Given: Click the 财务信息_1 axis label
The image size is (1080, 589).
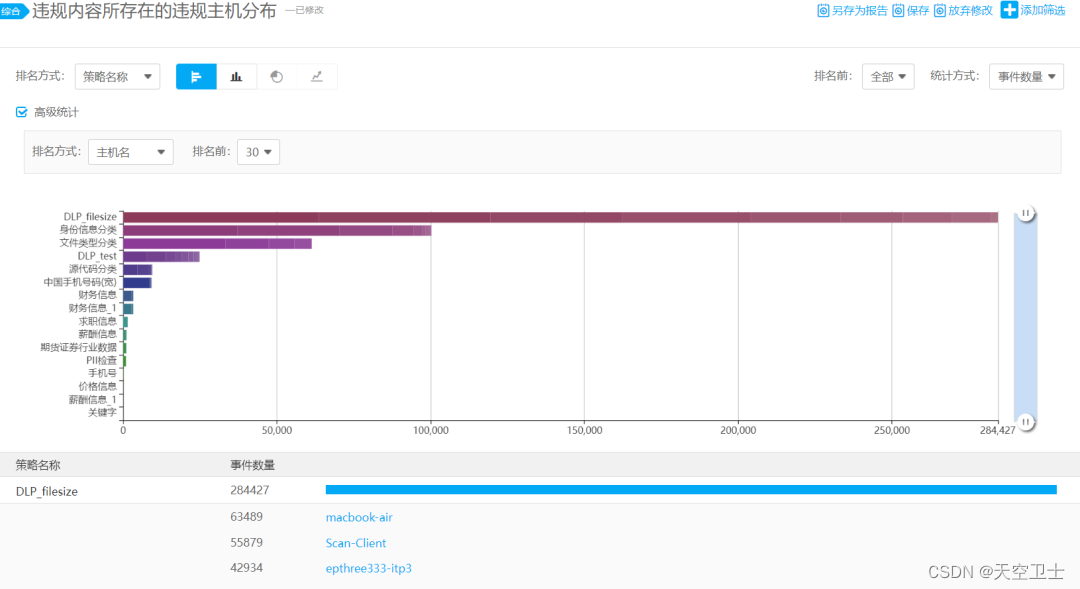Looking at the screenshot, I should point(92,308).
